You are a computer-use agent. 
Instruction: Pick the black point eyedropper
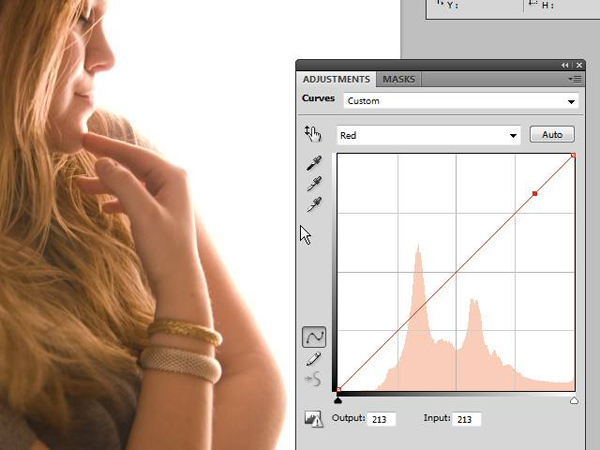click(x=313, y=164)
